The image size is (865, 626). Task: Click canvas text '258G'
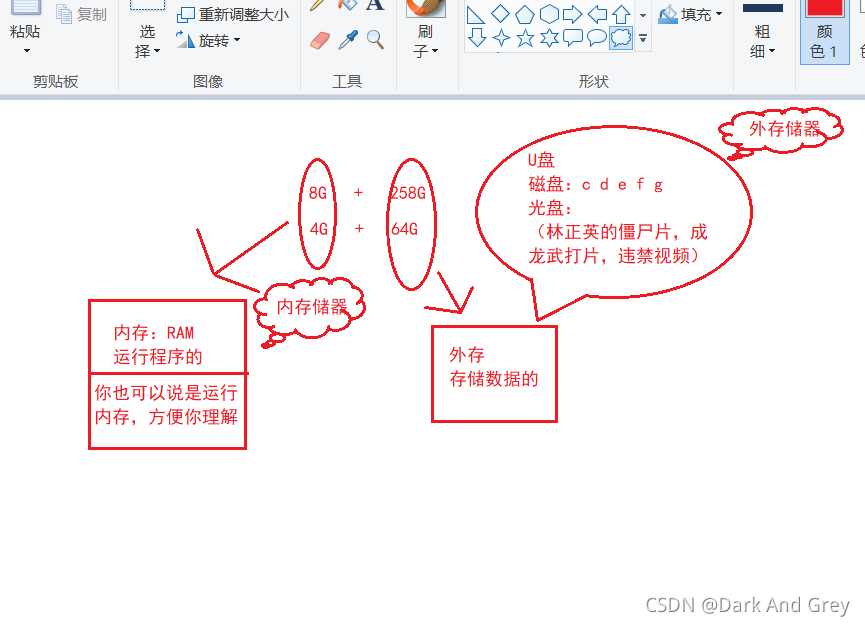click(x=408, y=193)
